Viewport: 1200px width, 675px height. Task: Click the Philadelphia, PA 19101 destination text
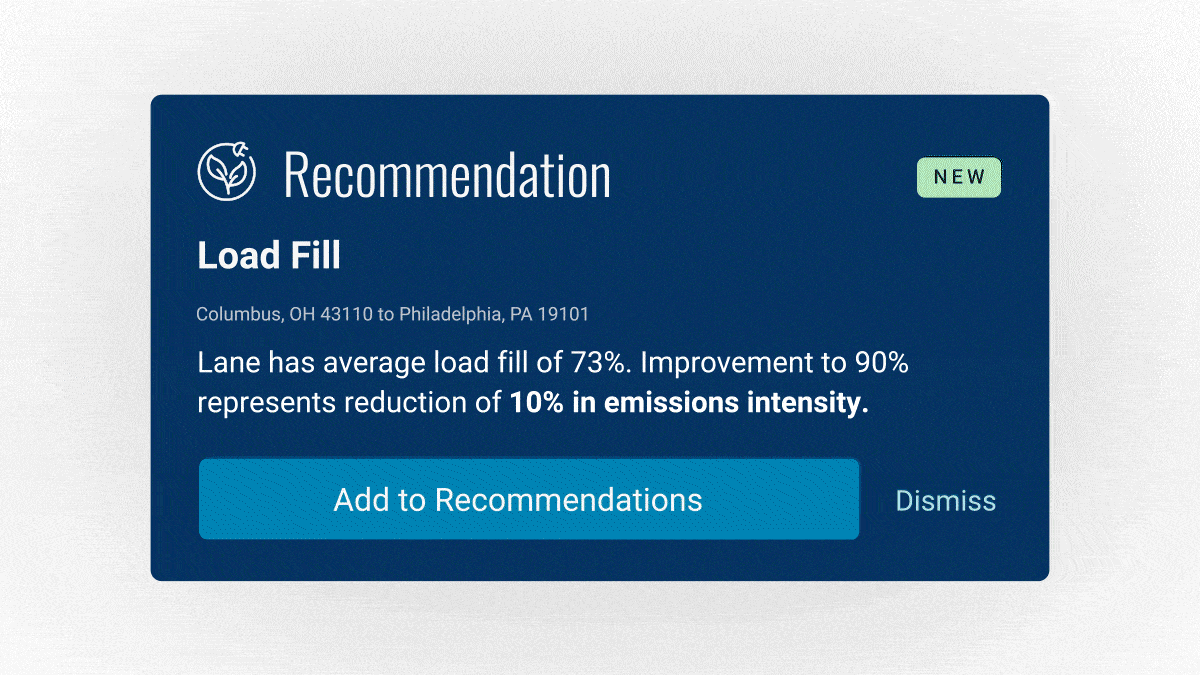pos(494,314)
